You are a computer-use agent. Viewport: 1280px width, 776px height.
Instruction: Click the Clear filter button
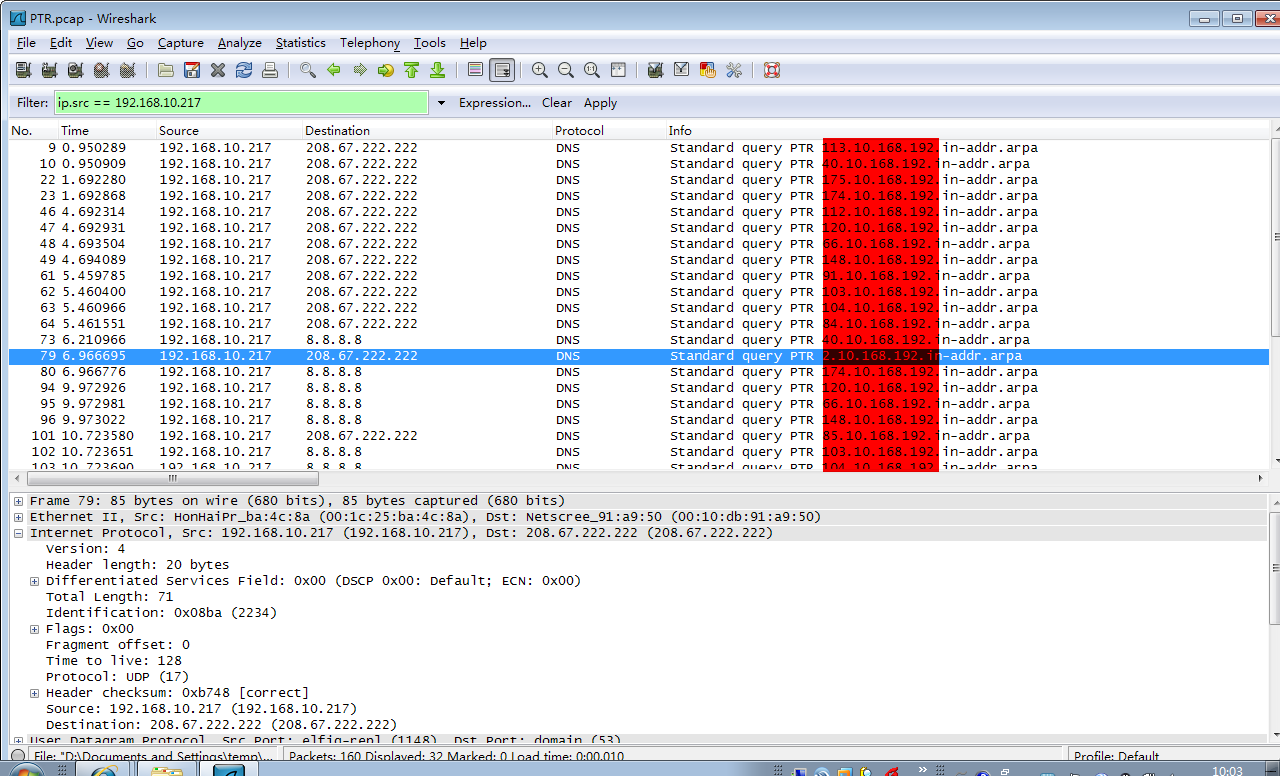(x=557, y=103)
